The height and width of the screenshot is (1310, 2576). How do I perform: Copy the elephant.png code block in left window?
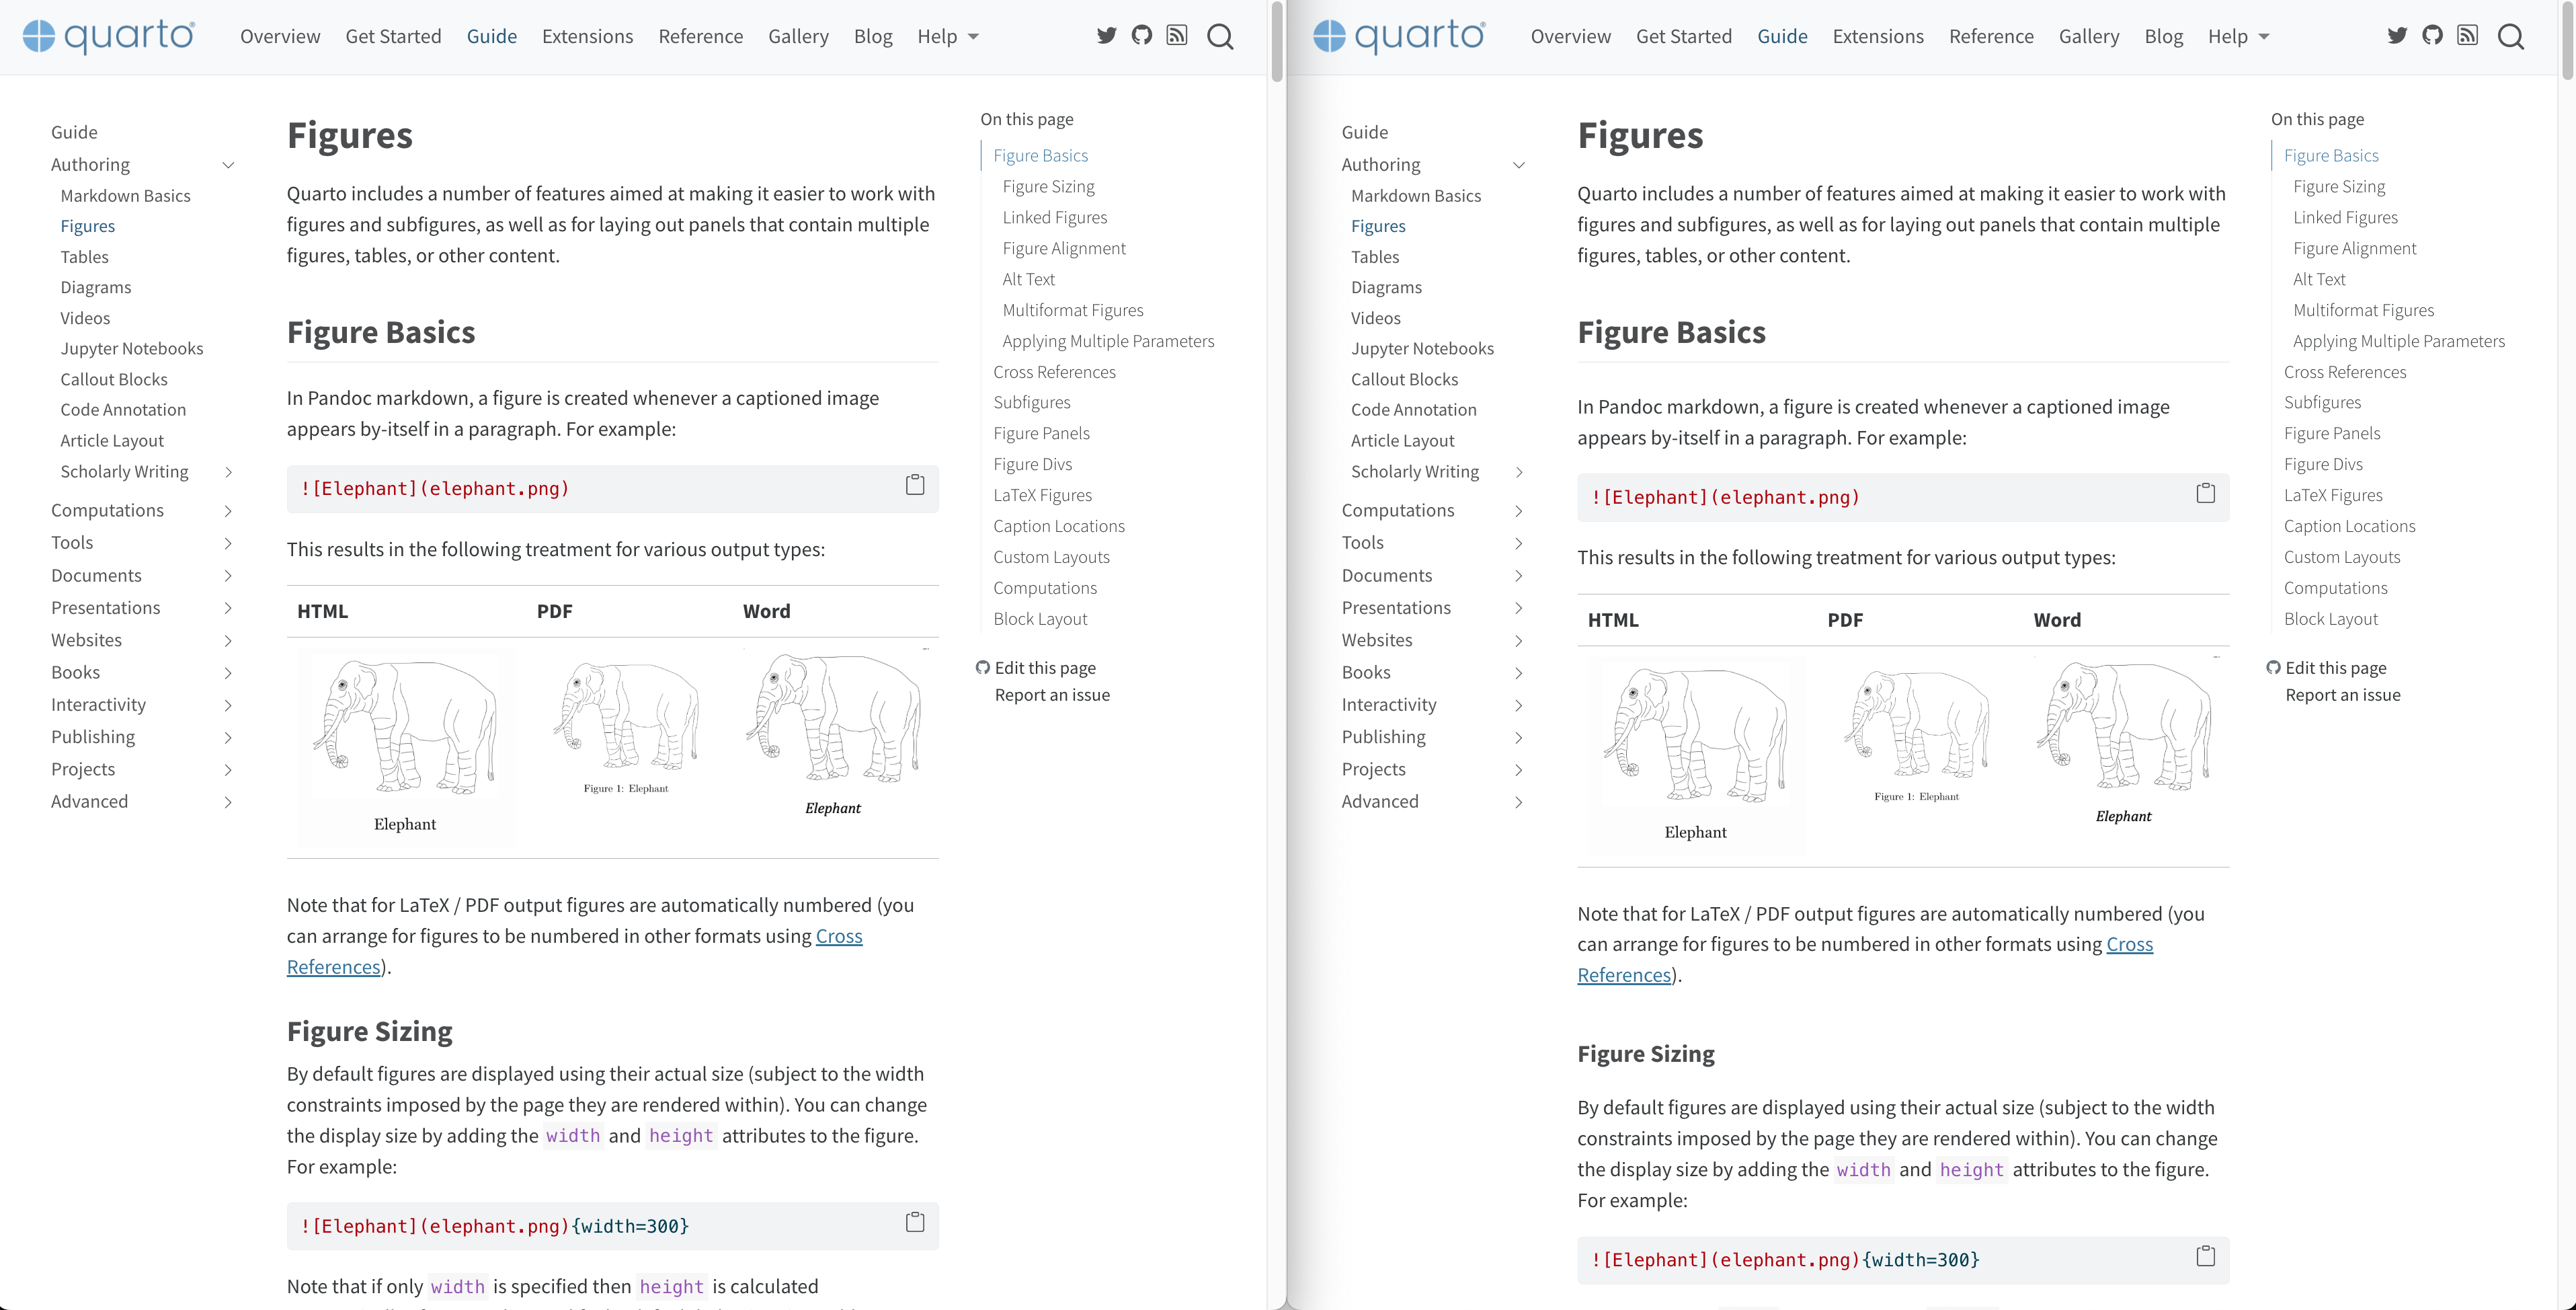click(x=915, y=485)
